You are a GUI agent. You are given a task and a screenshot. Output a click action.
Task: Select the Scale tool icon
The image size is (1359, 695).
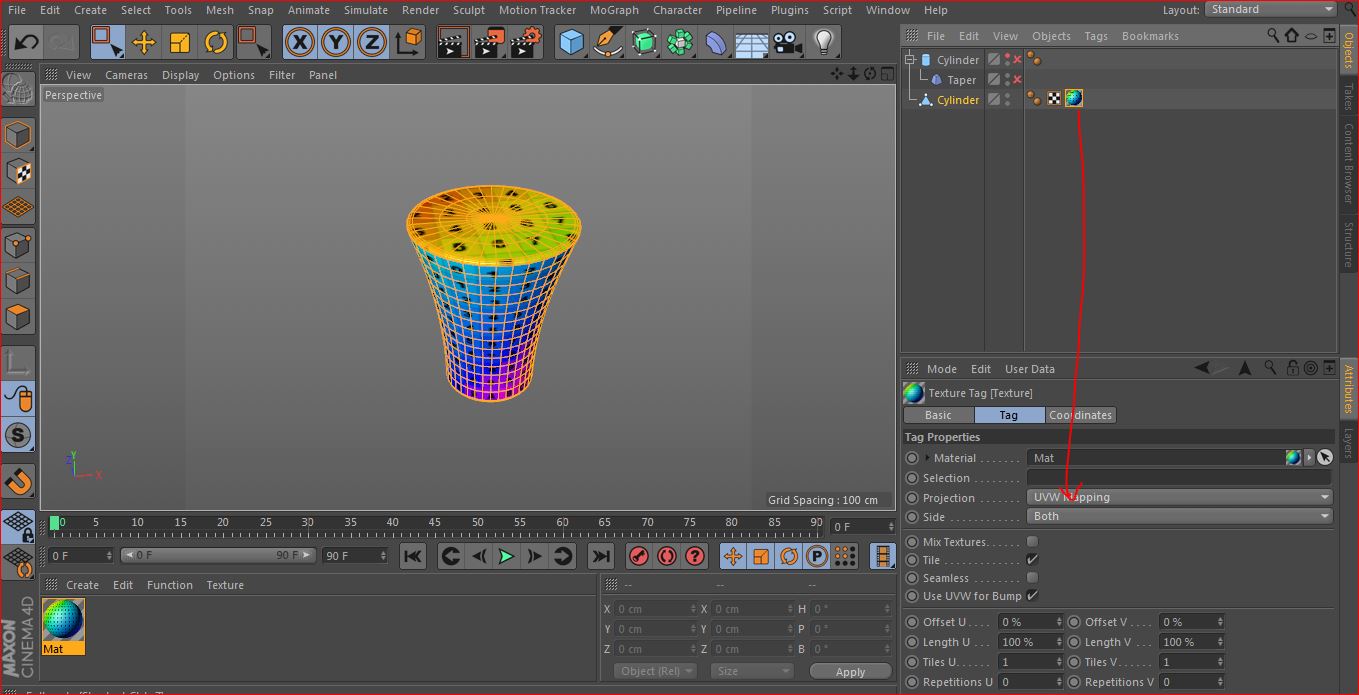(180, 42)
